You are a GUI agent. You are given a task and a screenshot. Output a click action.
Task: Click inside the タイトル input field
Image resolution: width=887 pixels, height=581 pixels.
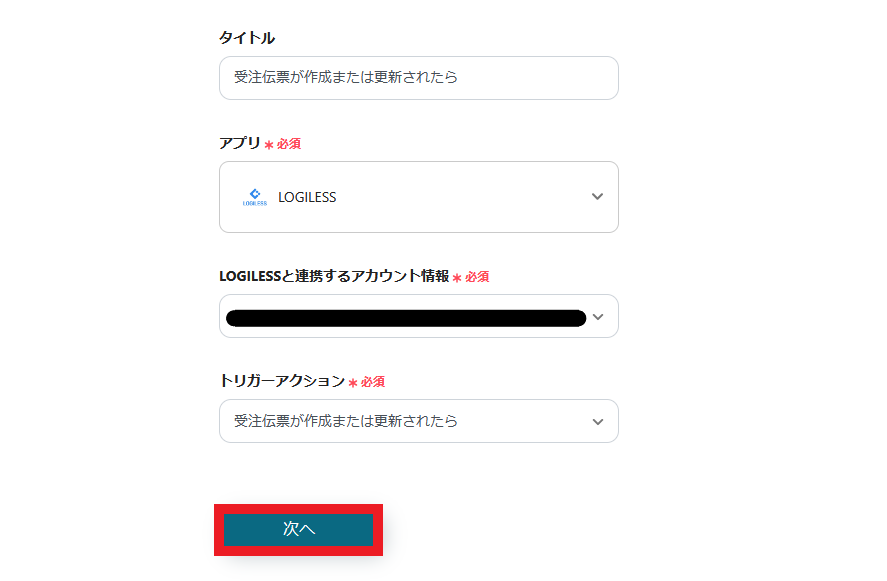[x=418, y=77]
